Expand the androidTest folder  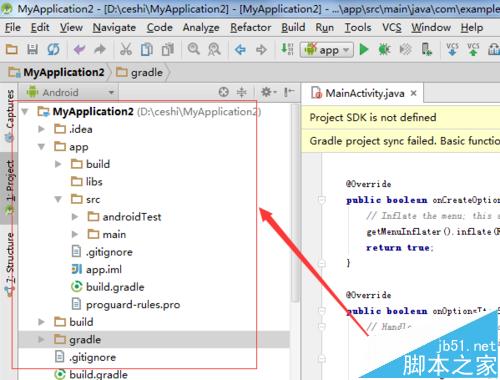pyautogui.click(x=75, y=217)
